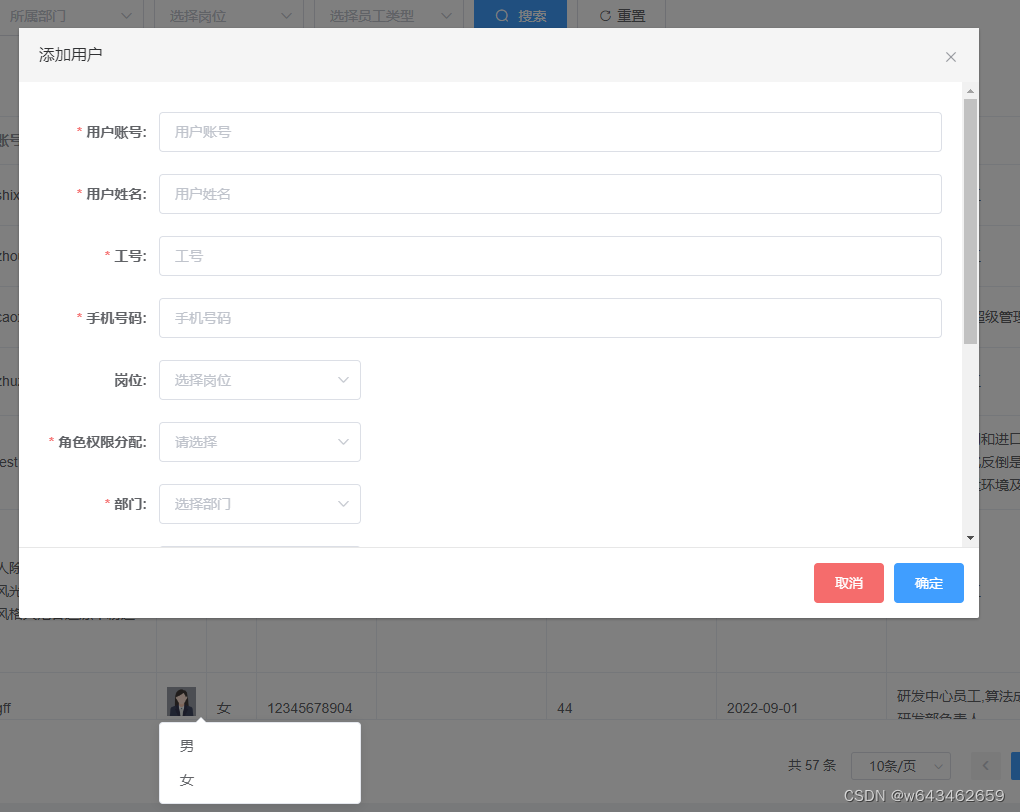Click the 取消 cancel button

(848, 583)
